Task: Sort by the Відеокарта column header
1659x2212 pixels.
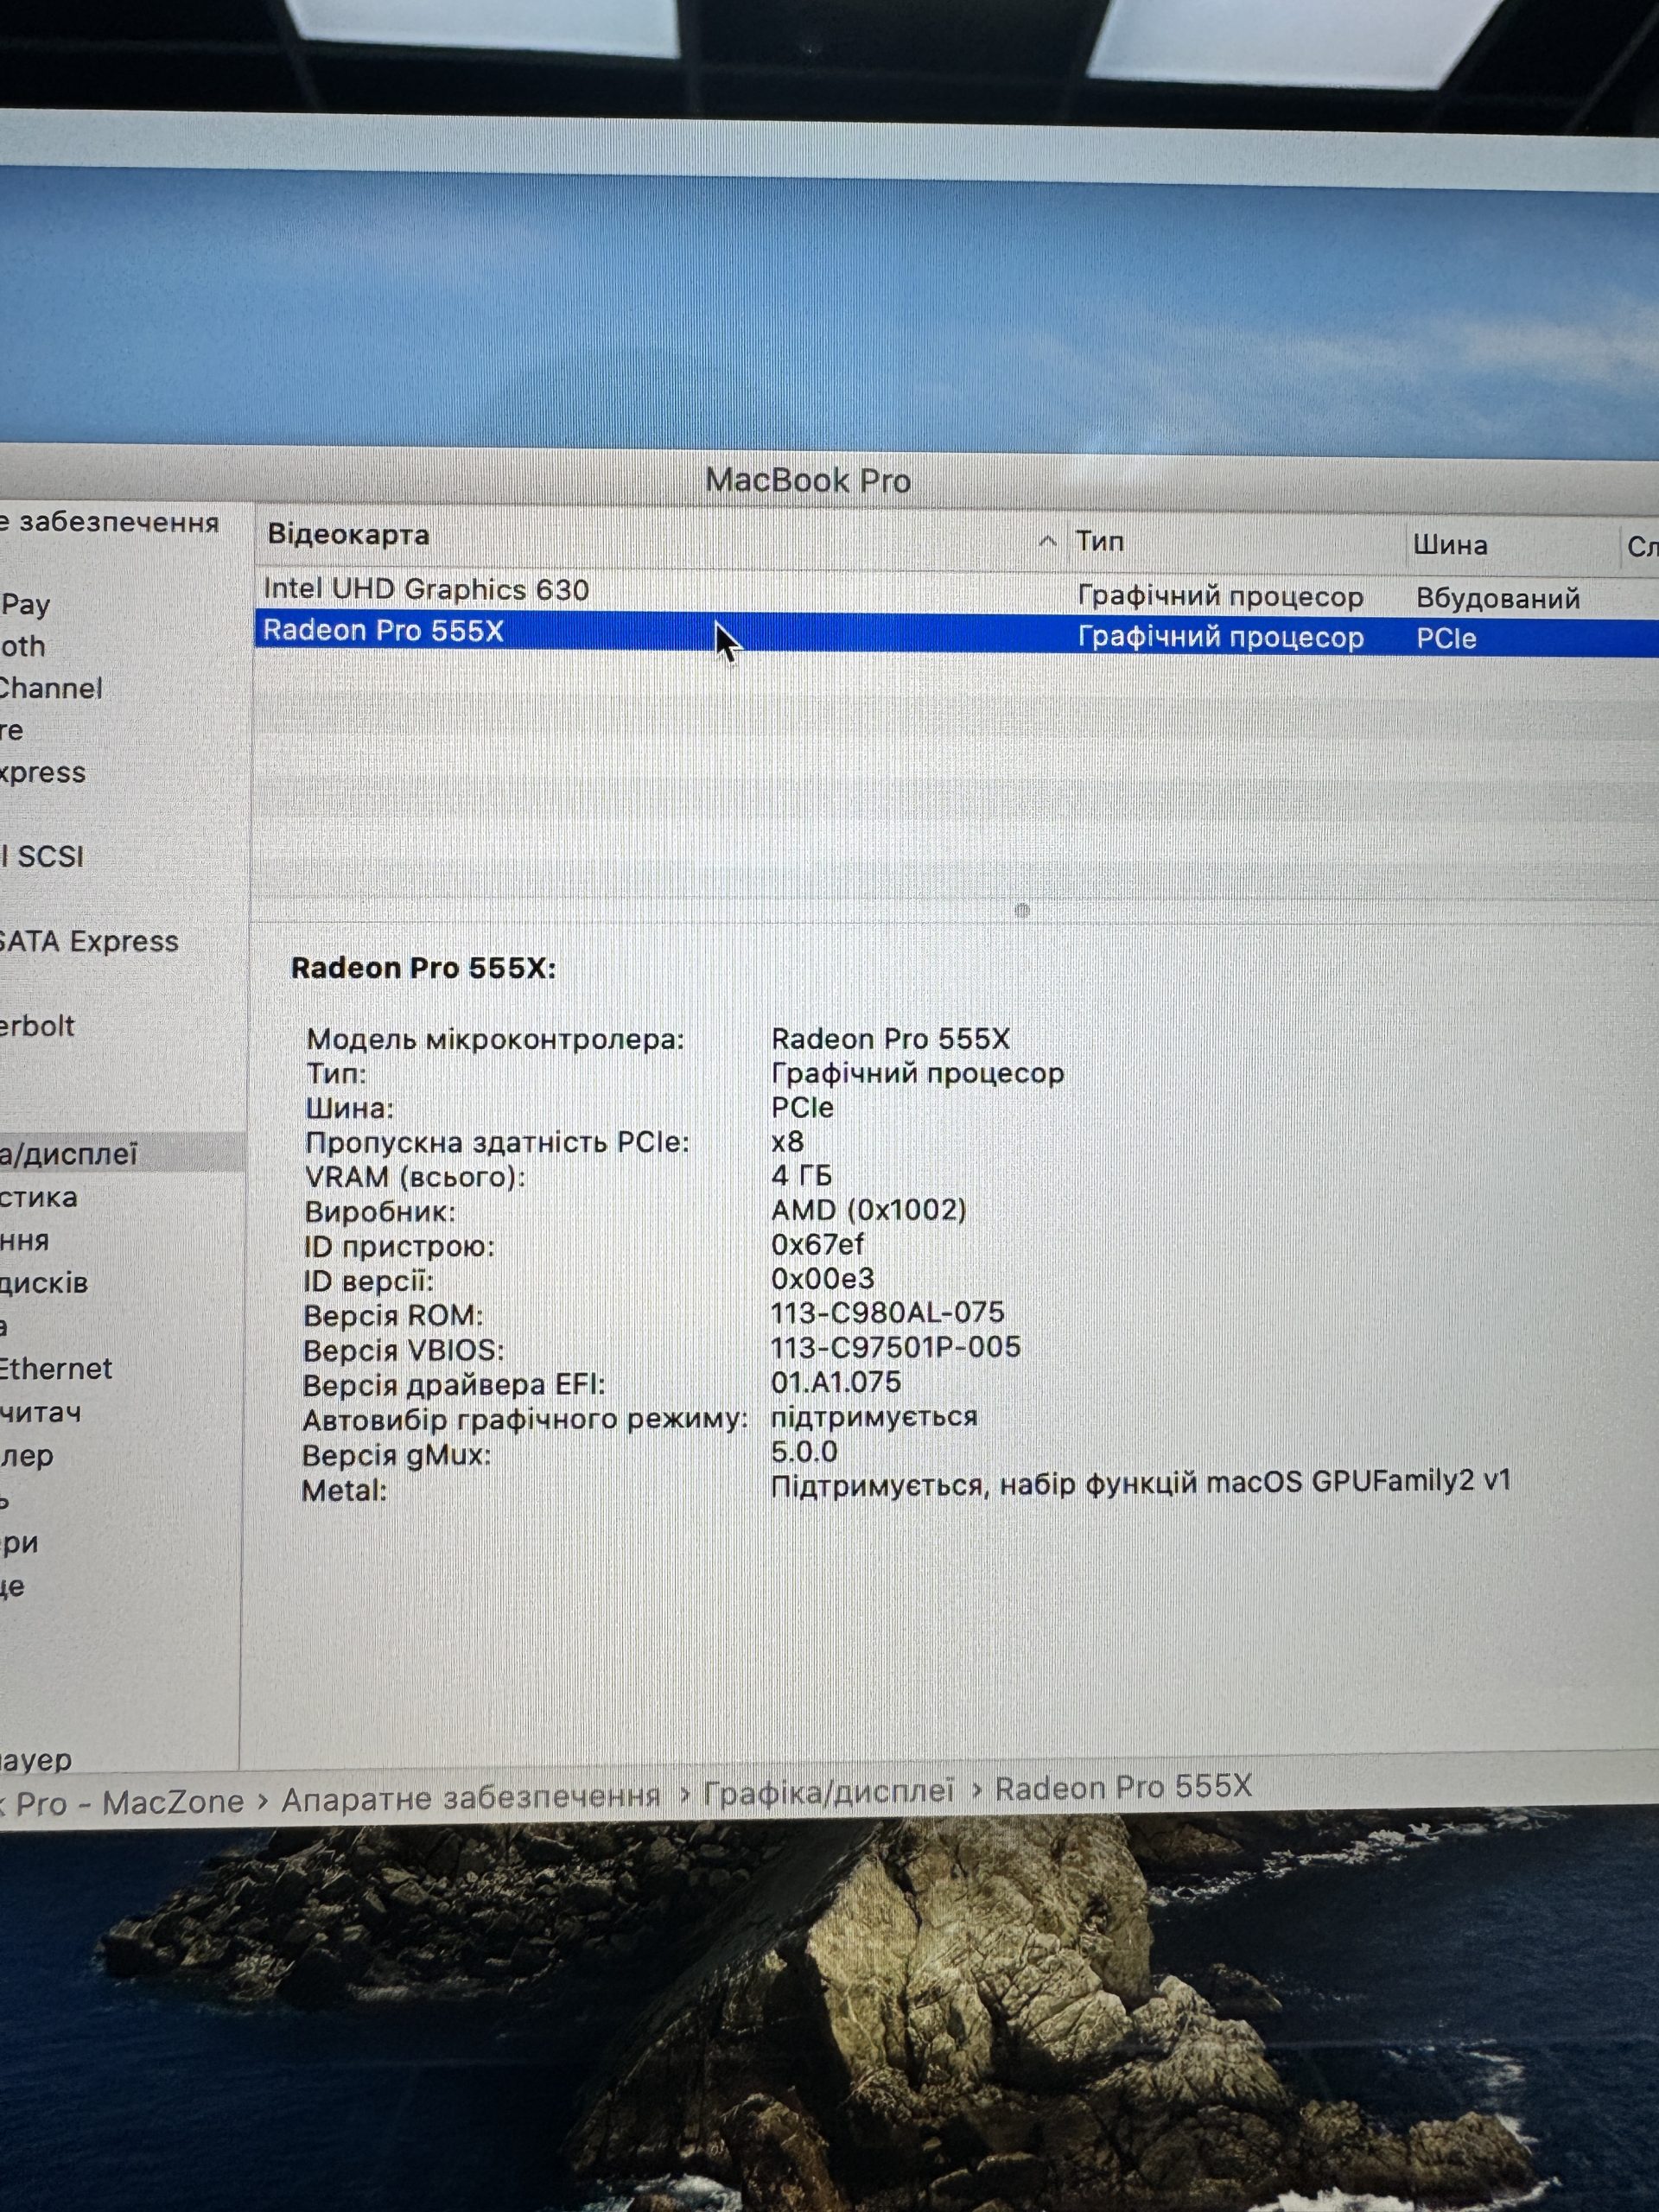Action: coord(348,535)
